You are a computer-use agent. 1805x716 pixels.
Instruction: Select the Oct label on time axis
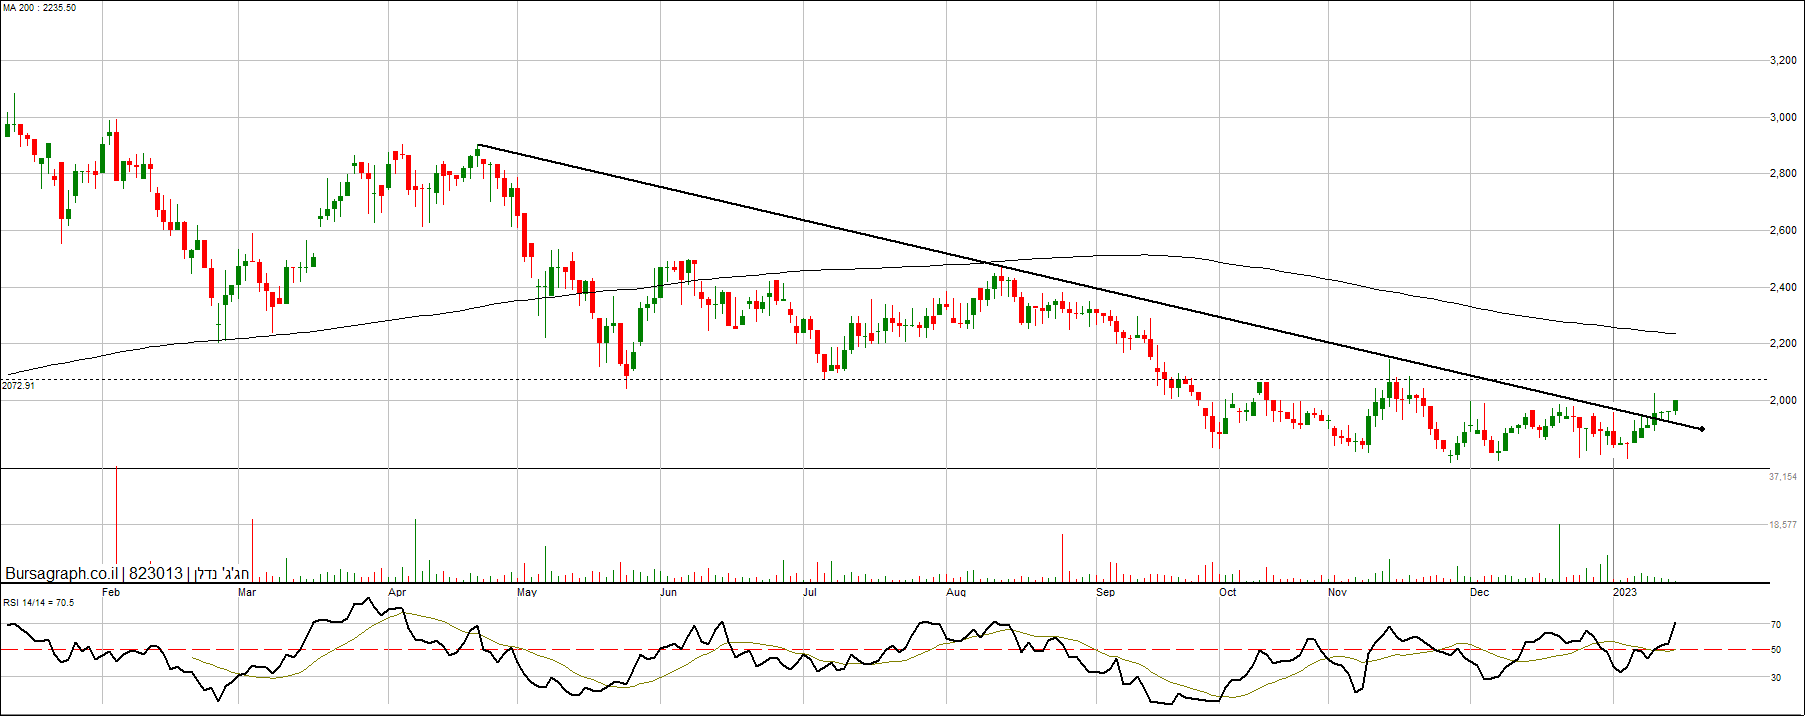point(1227,593)
